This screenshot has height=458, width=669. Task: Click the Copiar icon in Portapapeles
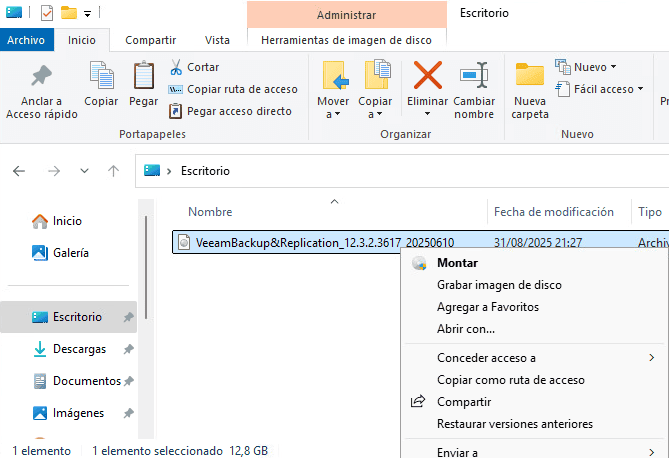(x=101, y=76)
